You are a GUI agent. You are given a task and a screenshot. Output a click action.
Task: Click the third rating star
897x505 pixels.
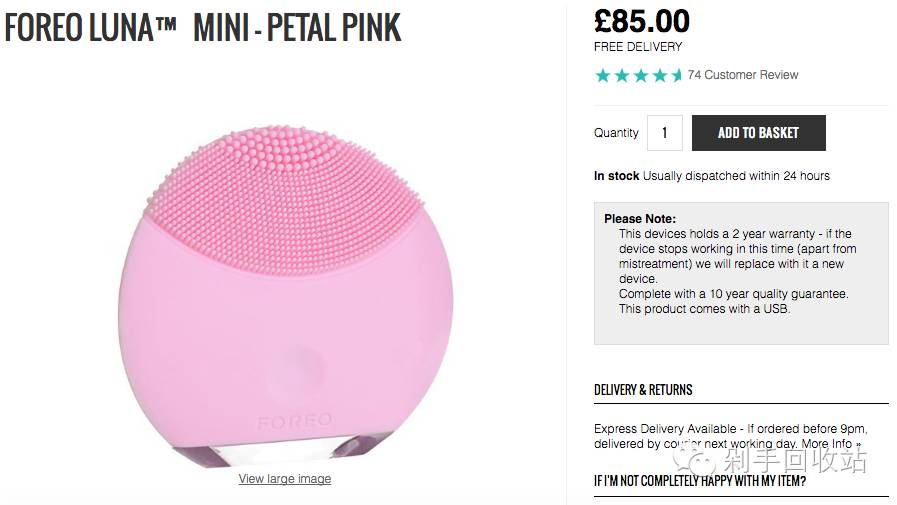click(x=641, y=75)
